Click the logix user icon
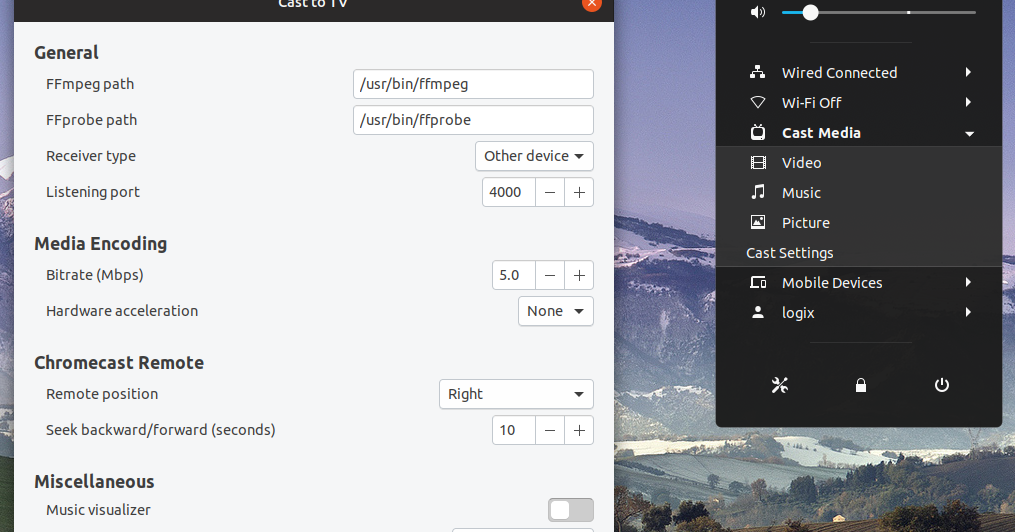 757,313
